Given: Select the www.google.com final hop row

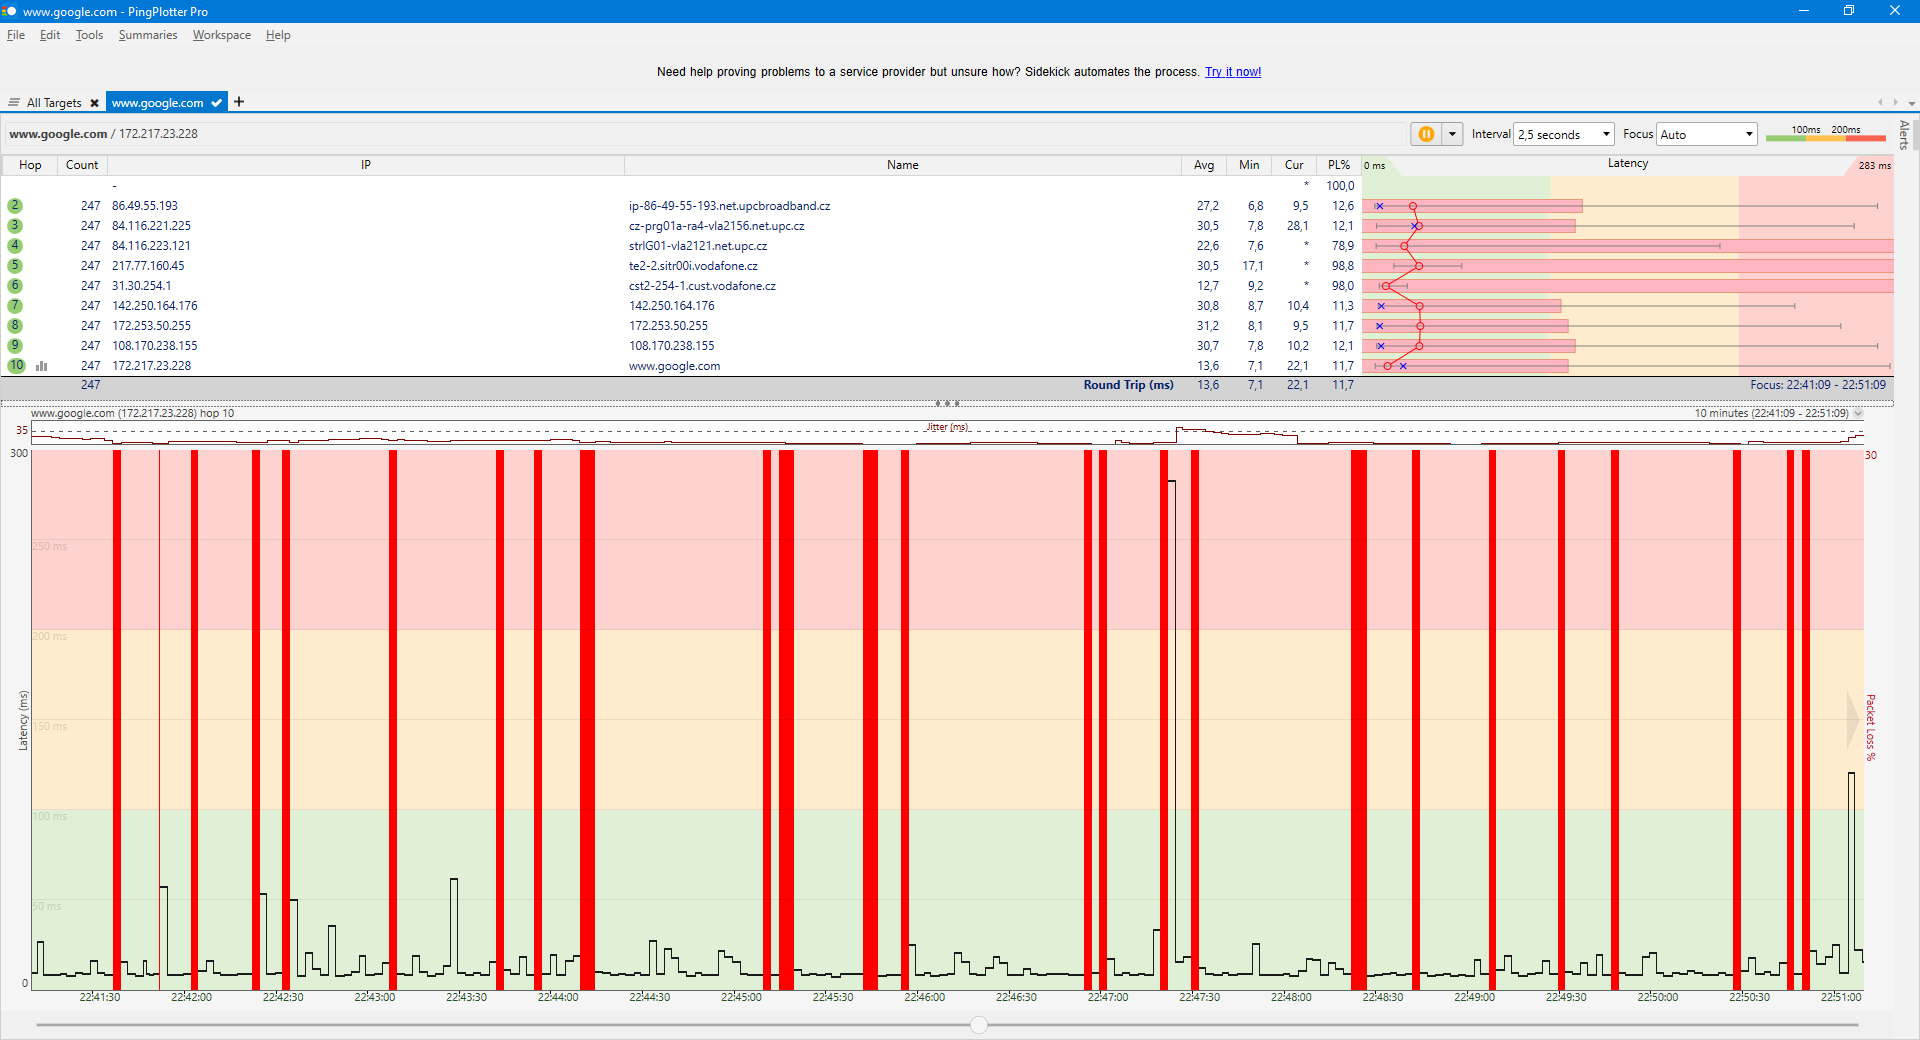Looking at the screenshot, I should (680, 366).
